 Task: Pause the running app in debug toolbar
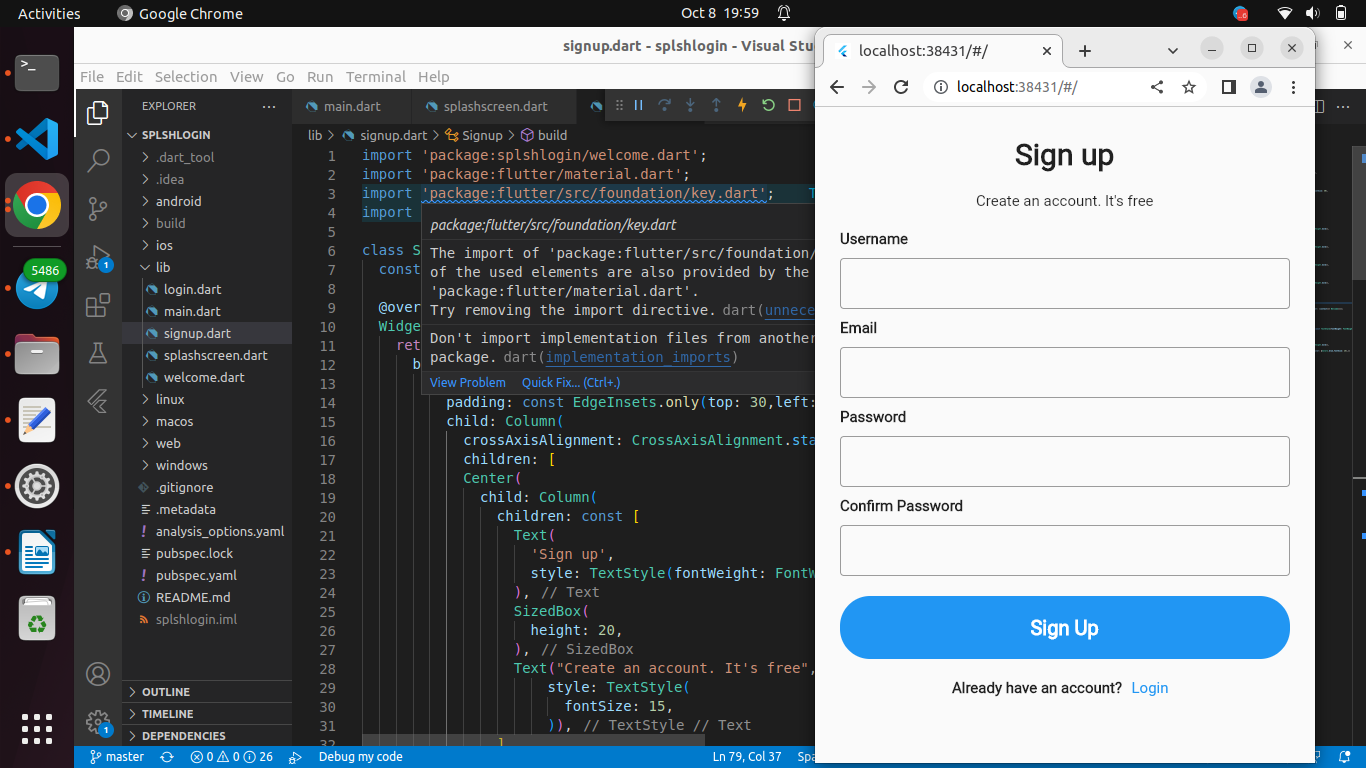pyautogui.click(x=638, y=106)
